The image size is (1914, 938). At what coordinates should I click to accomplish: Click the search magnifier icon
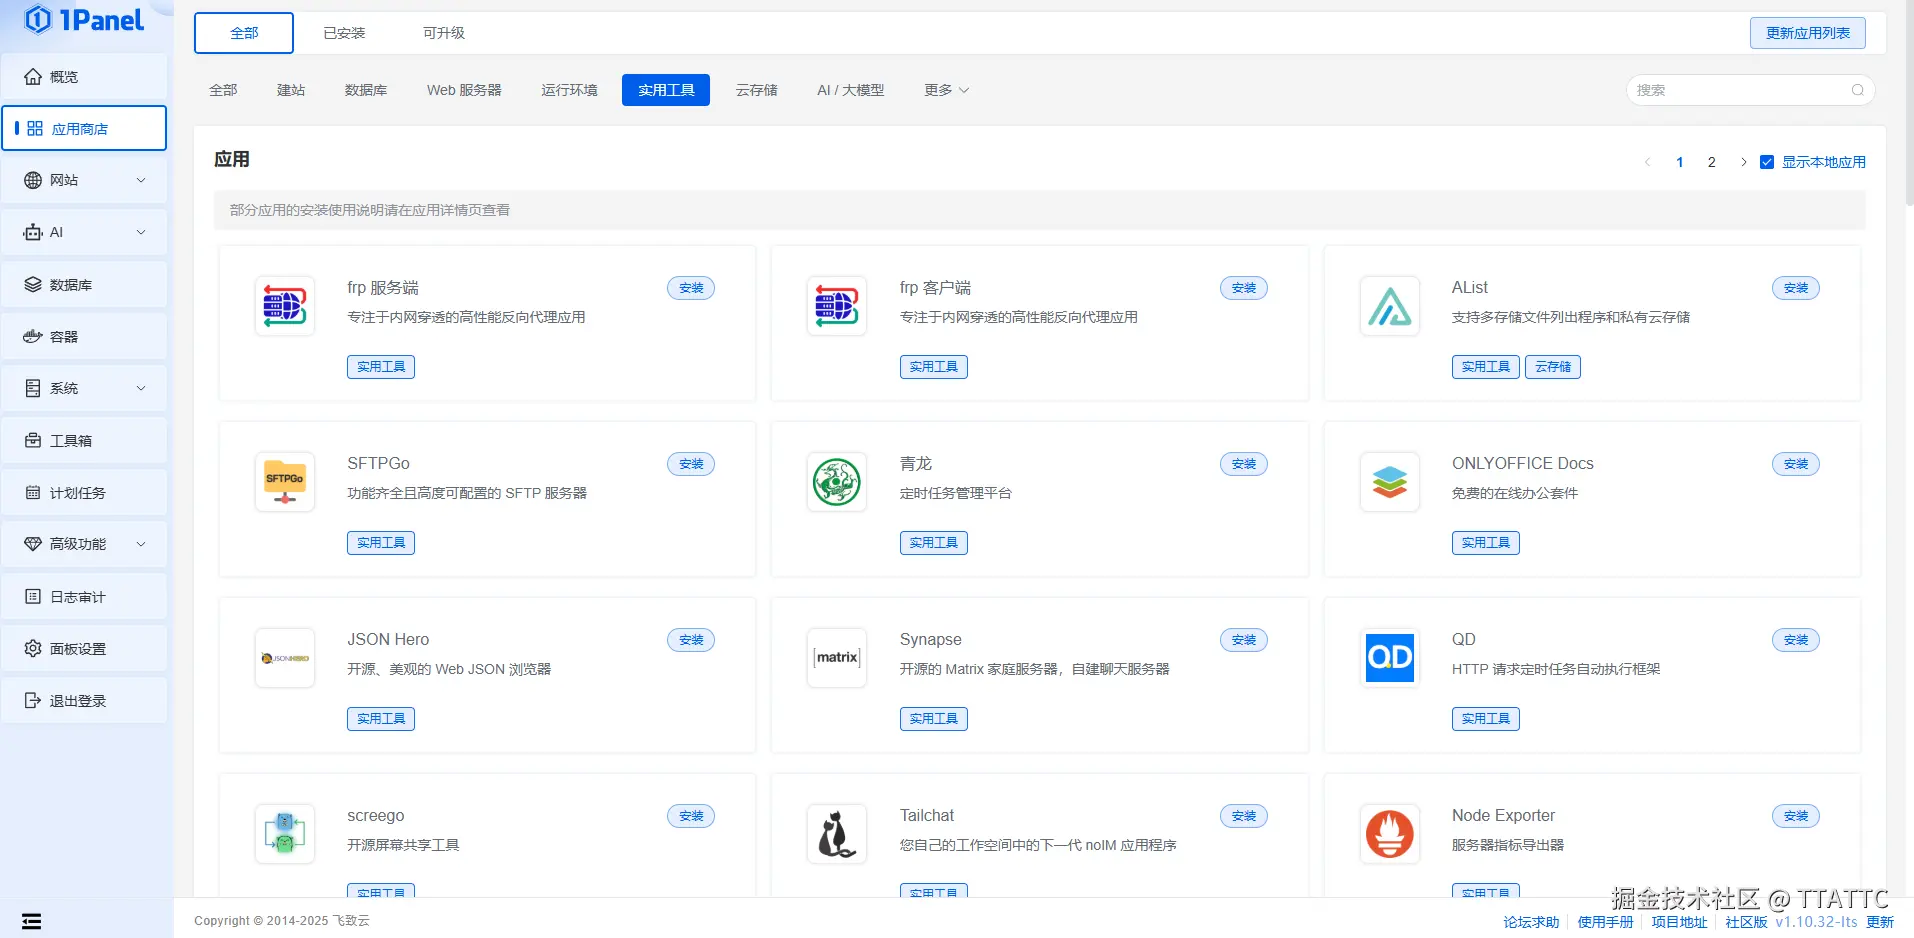click(x=1857, y=90)
